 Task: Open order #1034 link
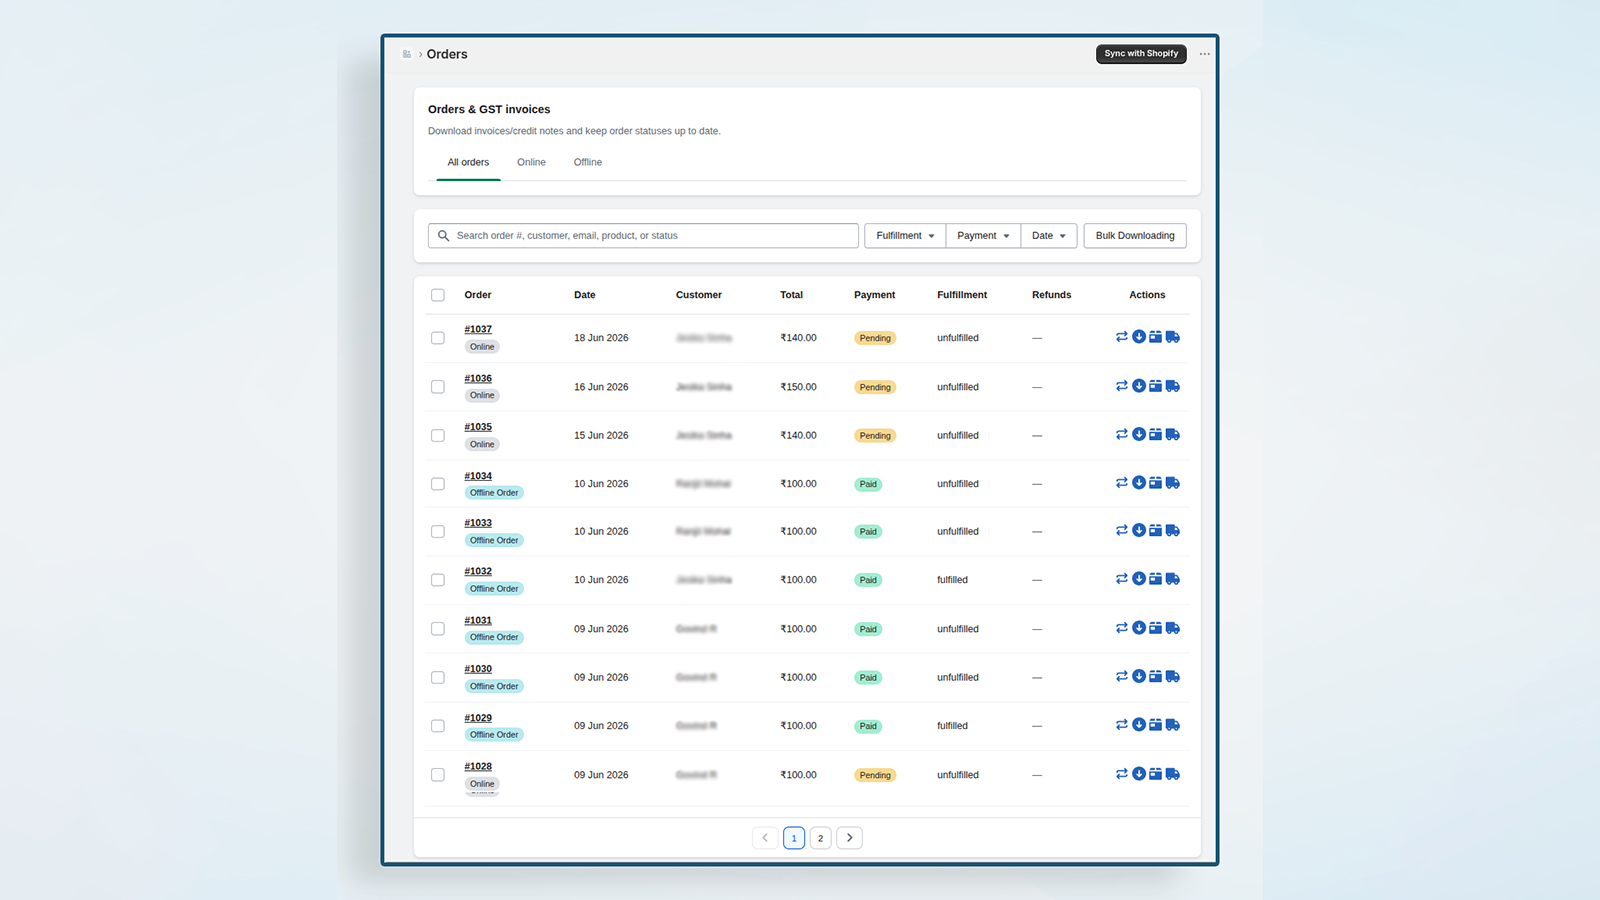[478, 476]
